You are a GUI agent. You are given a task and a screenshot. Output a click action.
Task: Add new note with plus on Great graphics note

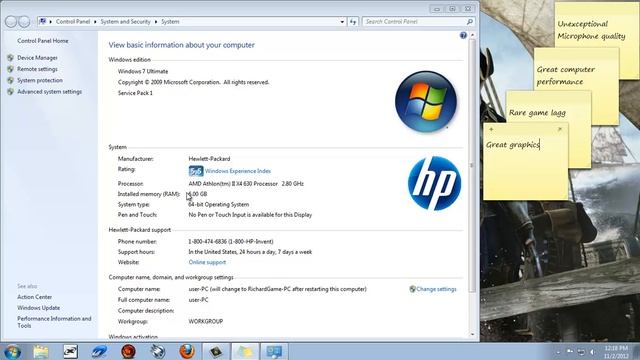tap(491, 129)
